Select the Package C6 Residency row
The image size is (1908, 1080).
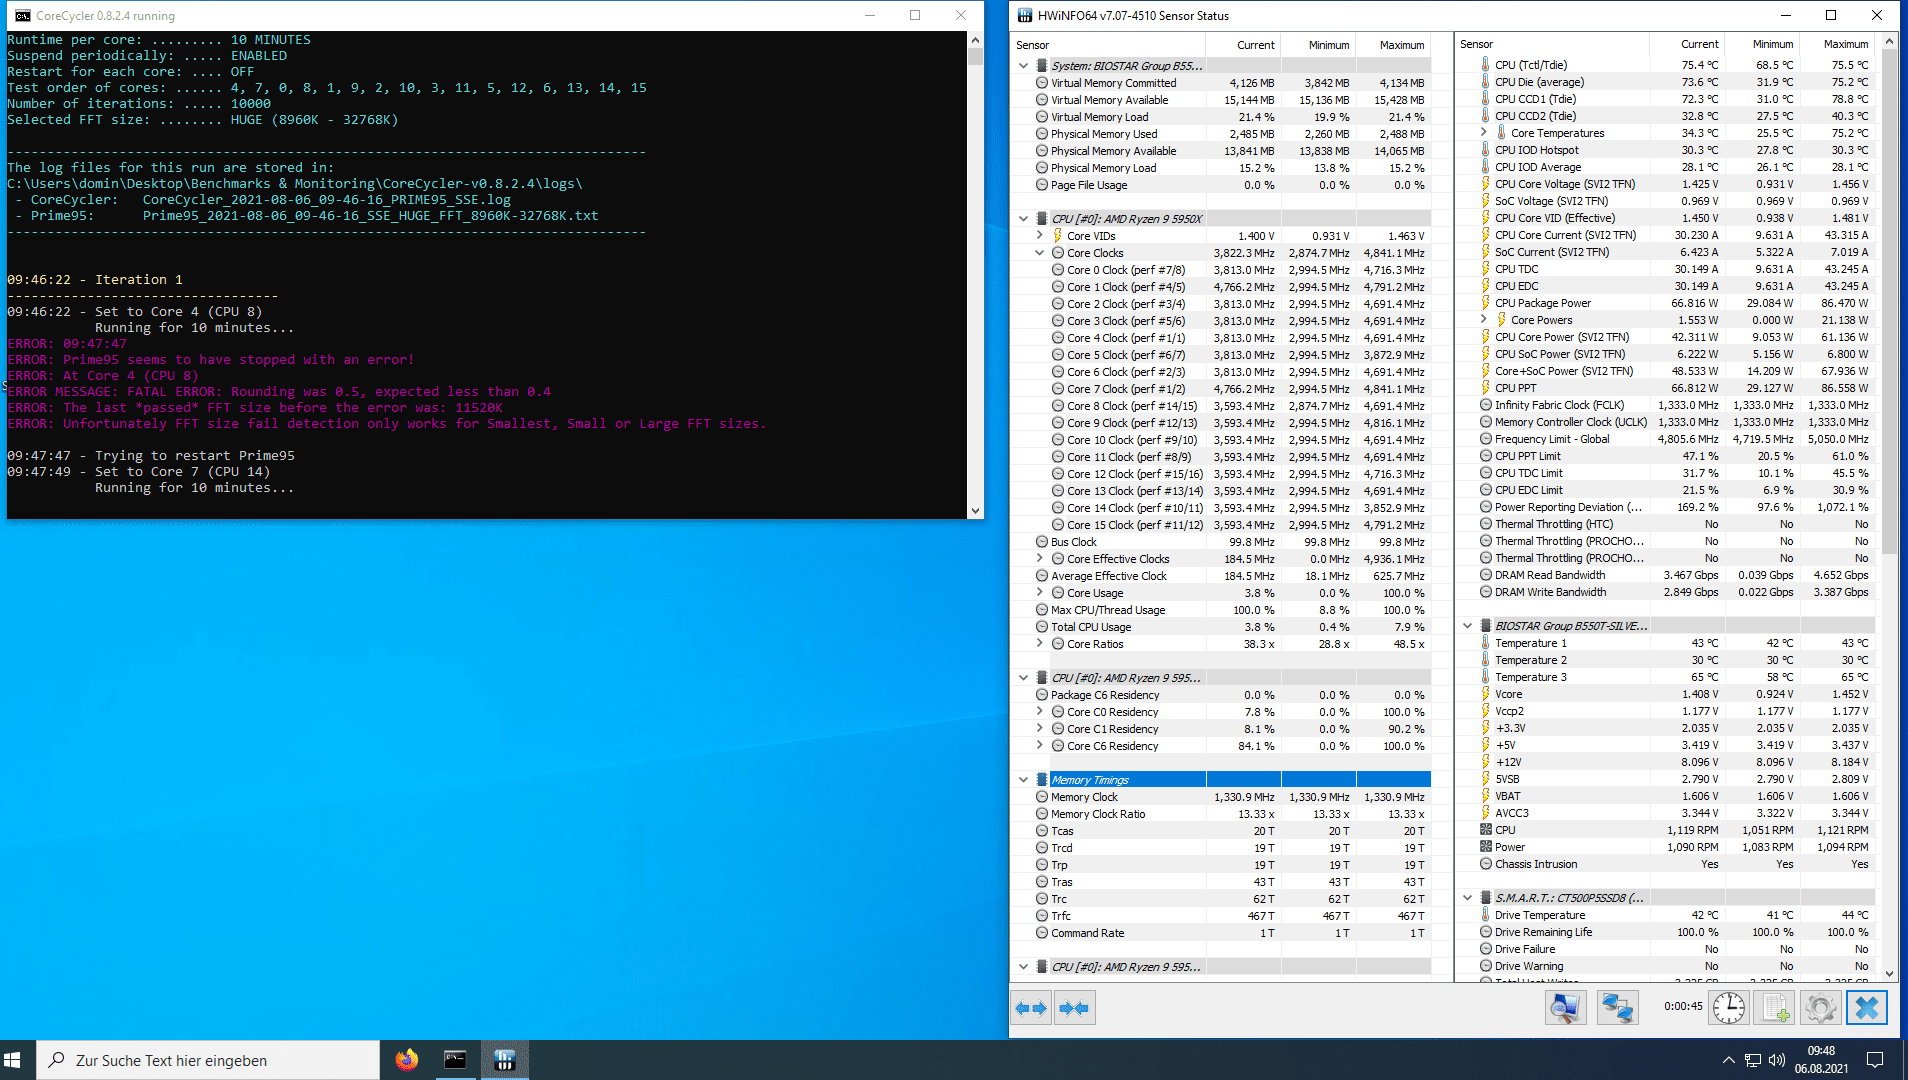(1222, 695)
